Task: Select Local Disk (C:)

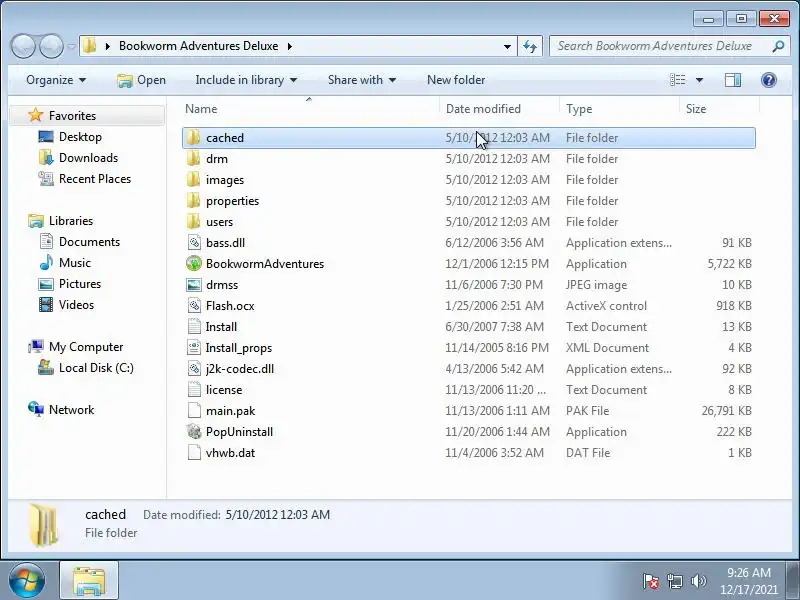Action: (96, 368)
